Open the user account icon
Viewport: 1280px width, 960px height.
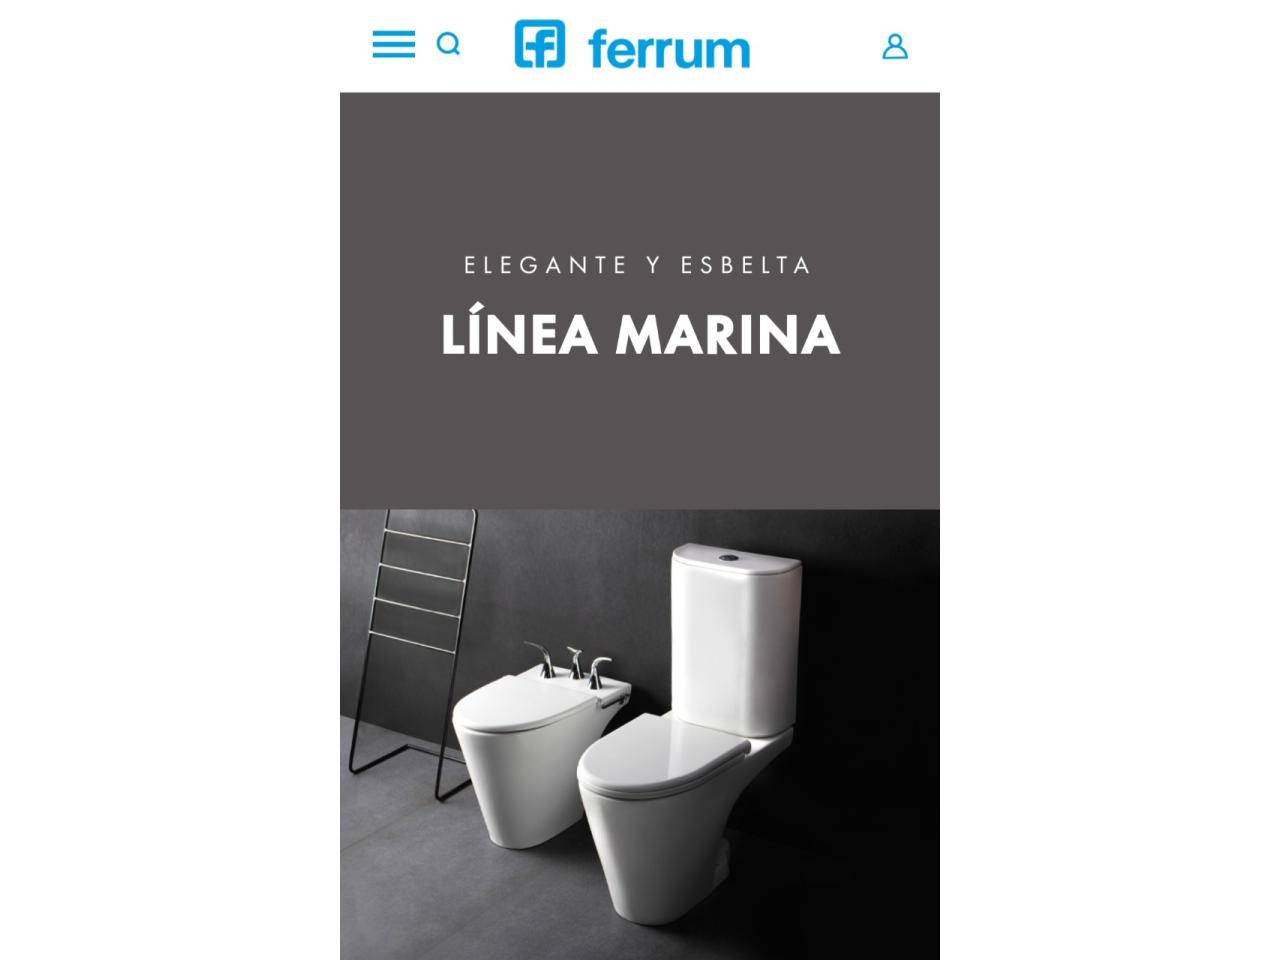895,46
